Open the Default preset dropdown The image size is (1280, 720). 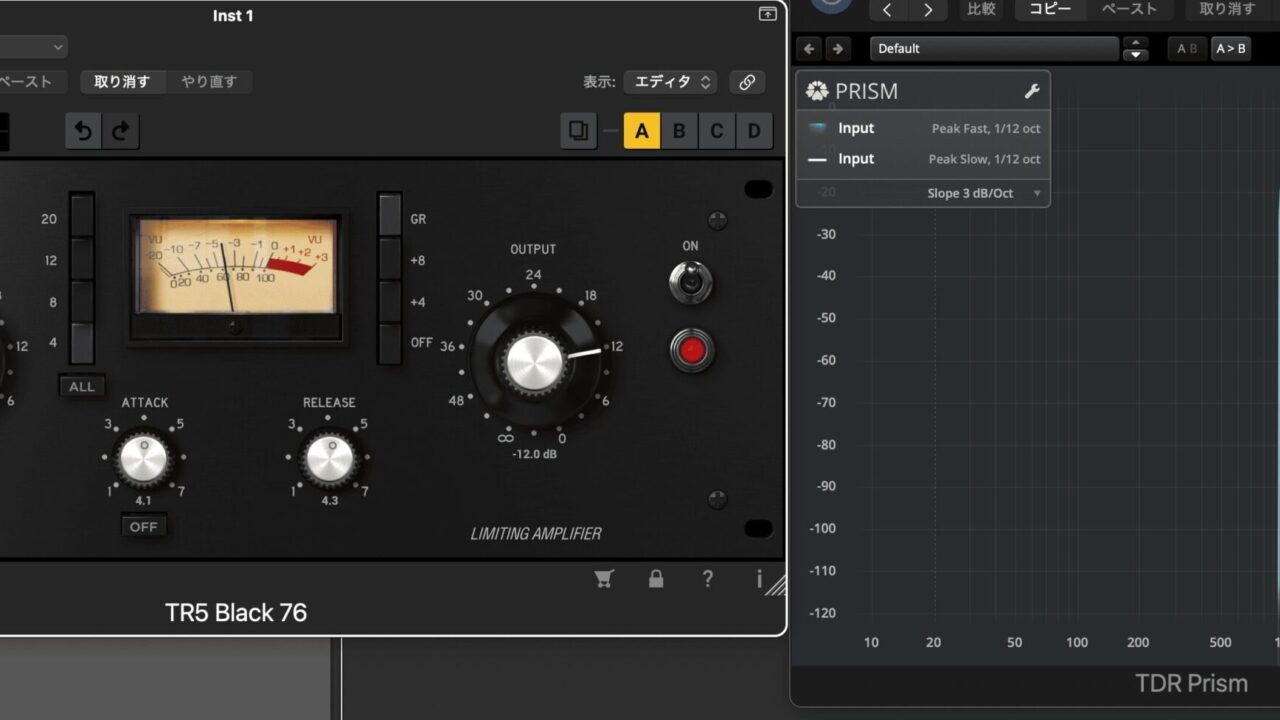(x=994, y=48)
